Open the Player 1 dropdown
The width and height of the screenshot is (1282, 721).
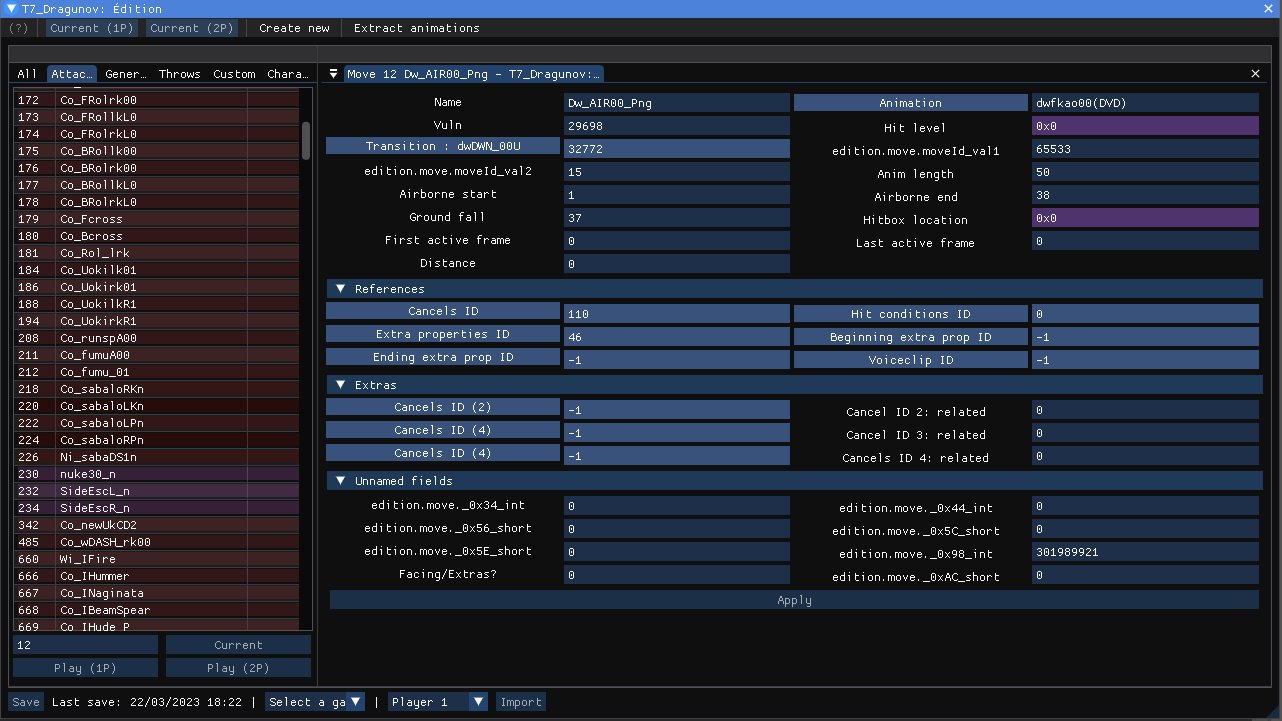coord(438,702)
